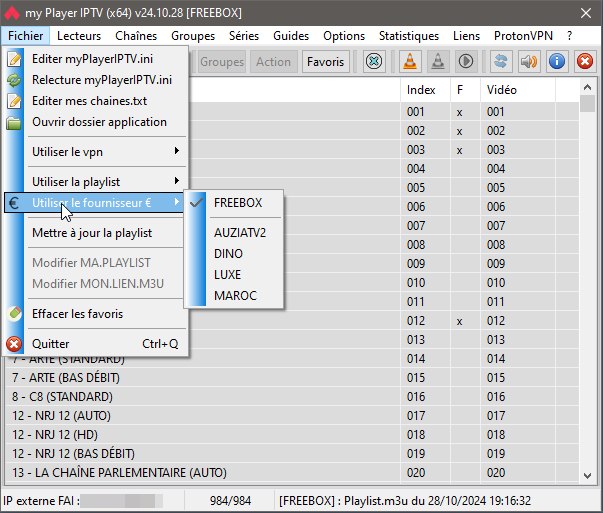Click the Playlist.m3u status bar text

405,501
